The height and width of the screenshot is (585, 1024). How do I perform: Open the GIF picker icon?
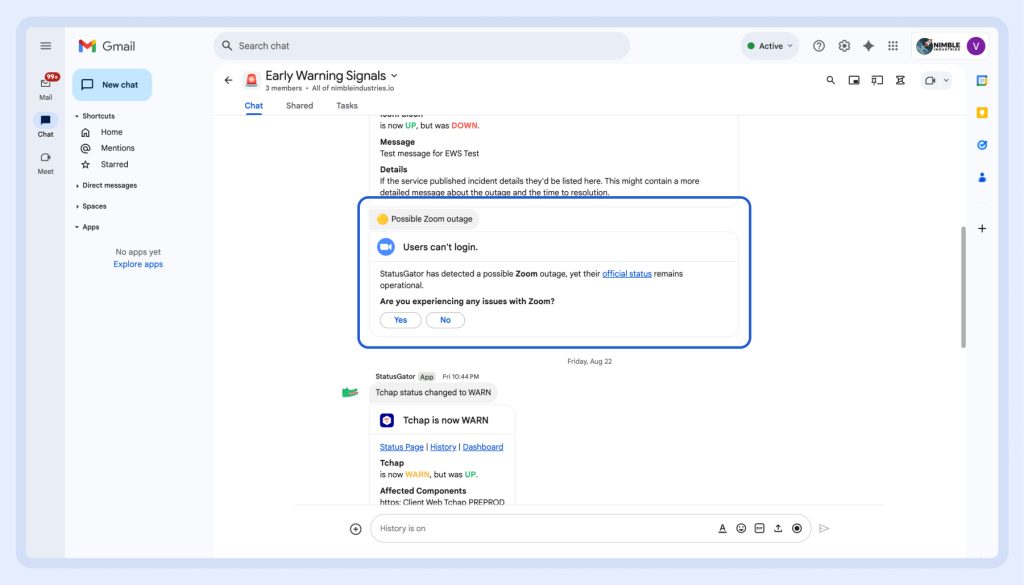click(x=759, y=528)
